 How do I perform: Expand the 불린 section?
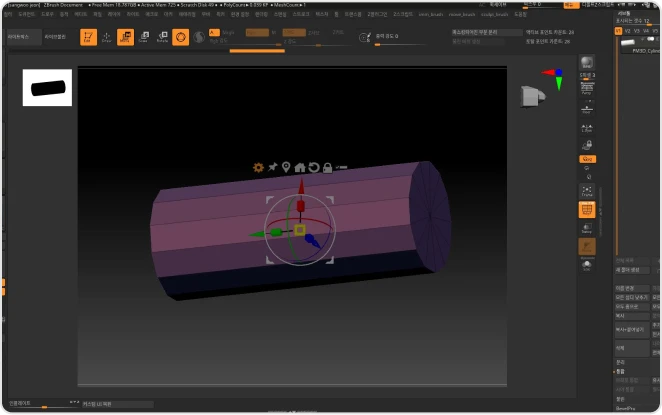pos(620,399)
